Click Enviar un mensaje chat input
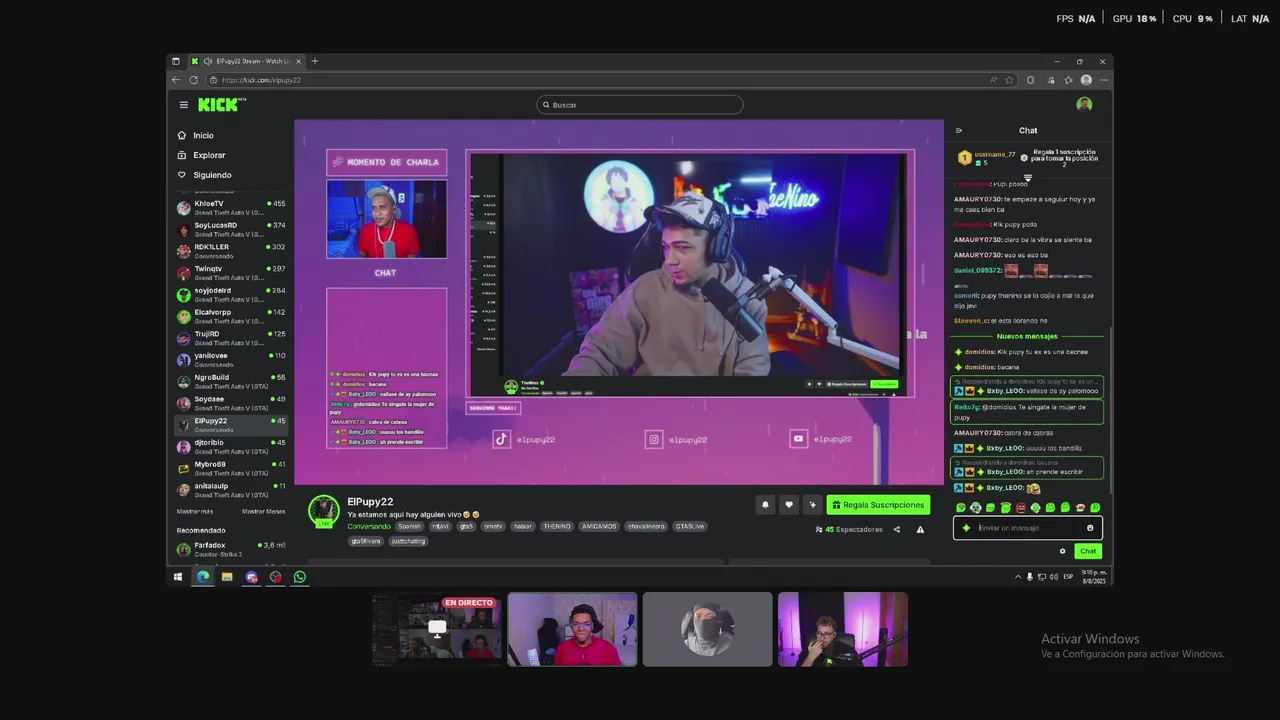 tap(1027, 528)
